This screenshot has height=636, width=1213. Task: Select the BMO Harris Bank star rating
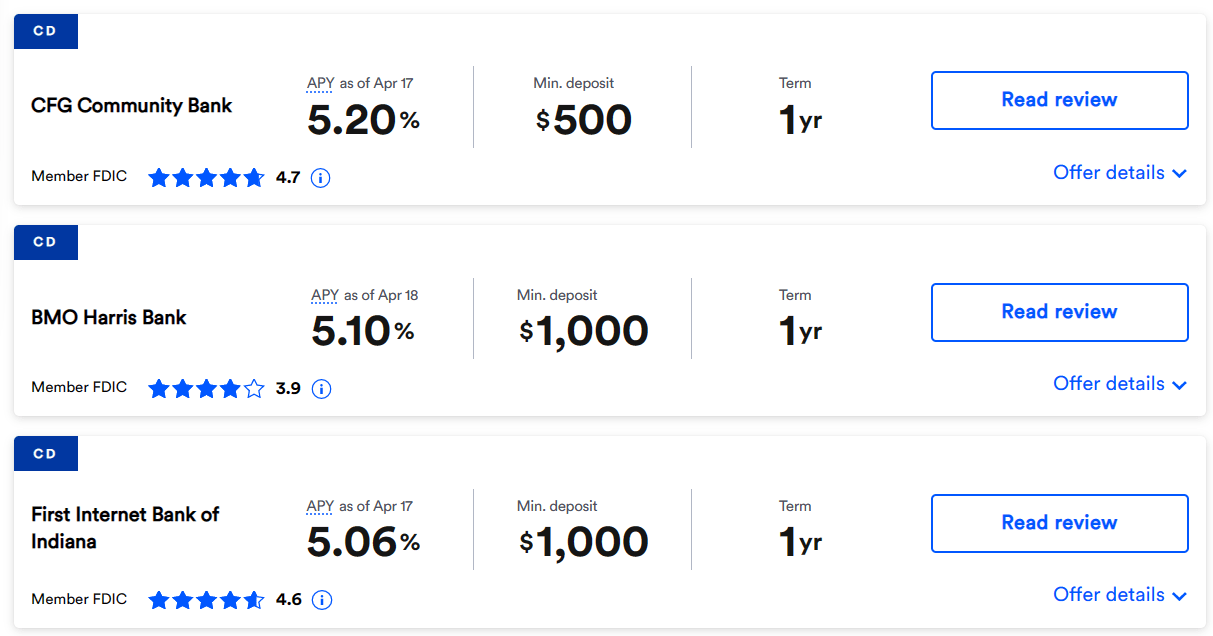206,389
